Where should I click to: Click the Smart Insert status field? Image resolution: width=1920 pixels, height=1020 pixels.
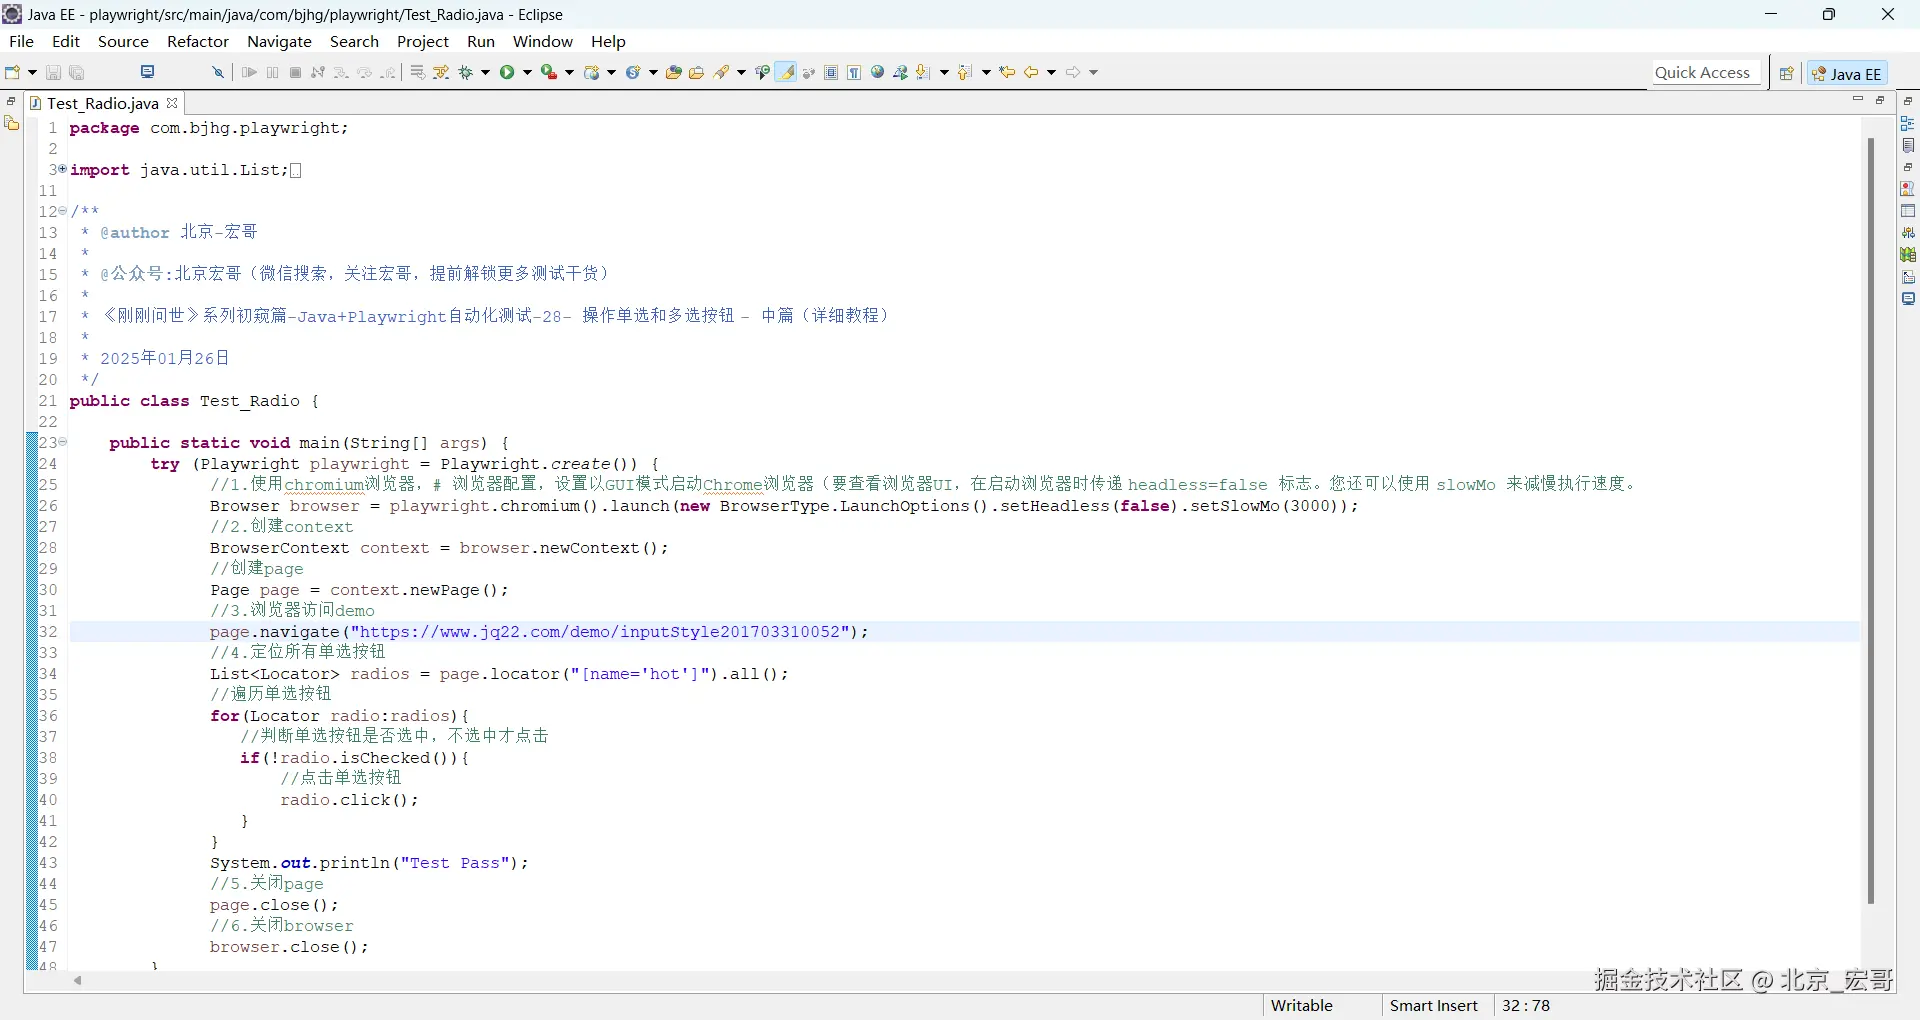tap(1434, 1006)
